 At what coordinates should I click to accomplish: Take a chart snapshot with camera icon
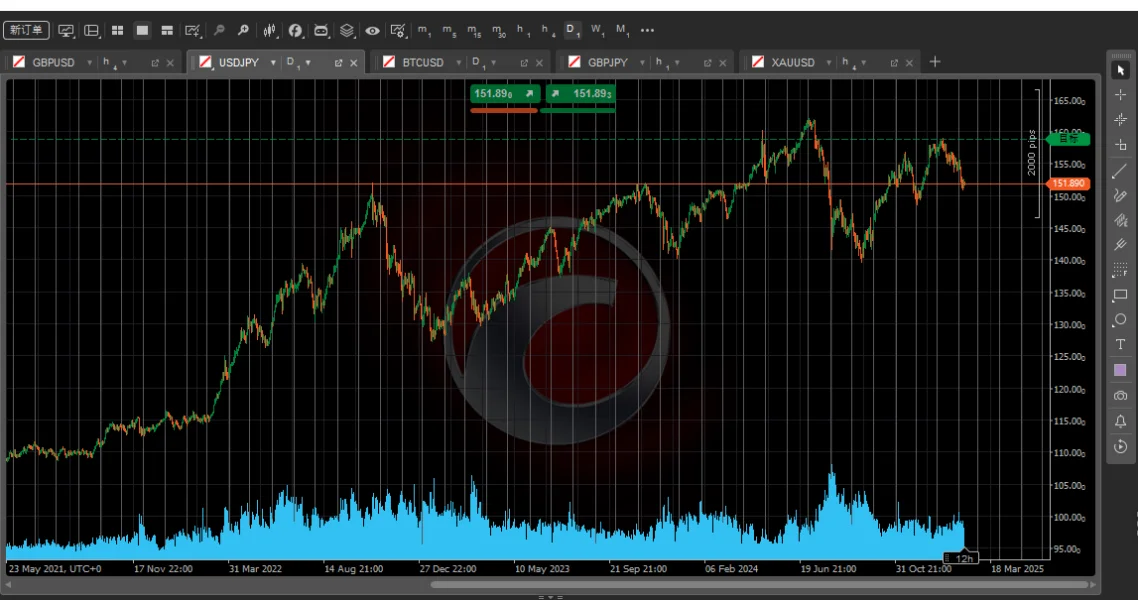(1120, 395)
